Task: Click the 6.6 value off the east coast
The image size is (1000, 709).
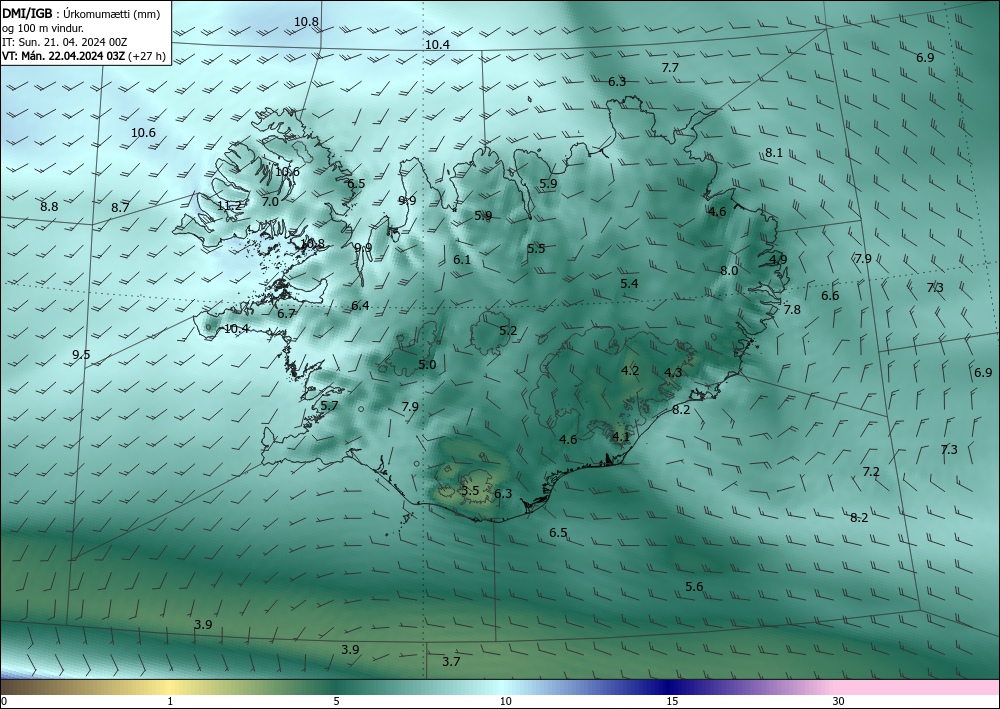Action: (830, 295)
